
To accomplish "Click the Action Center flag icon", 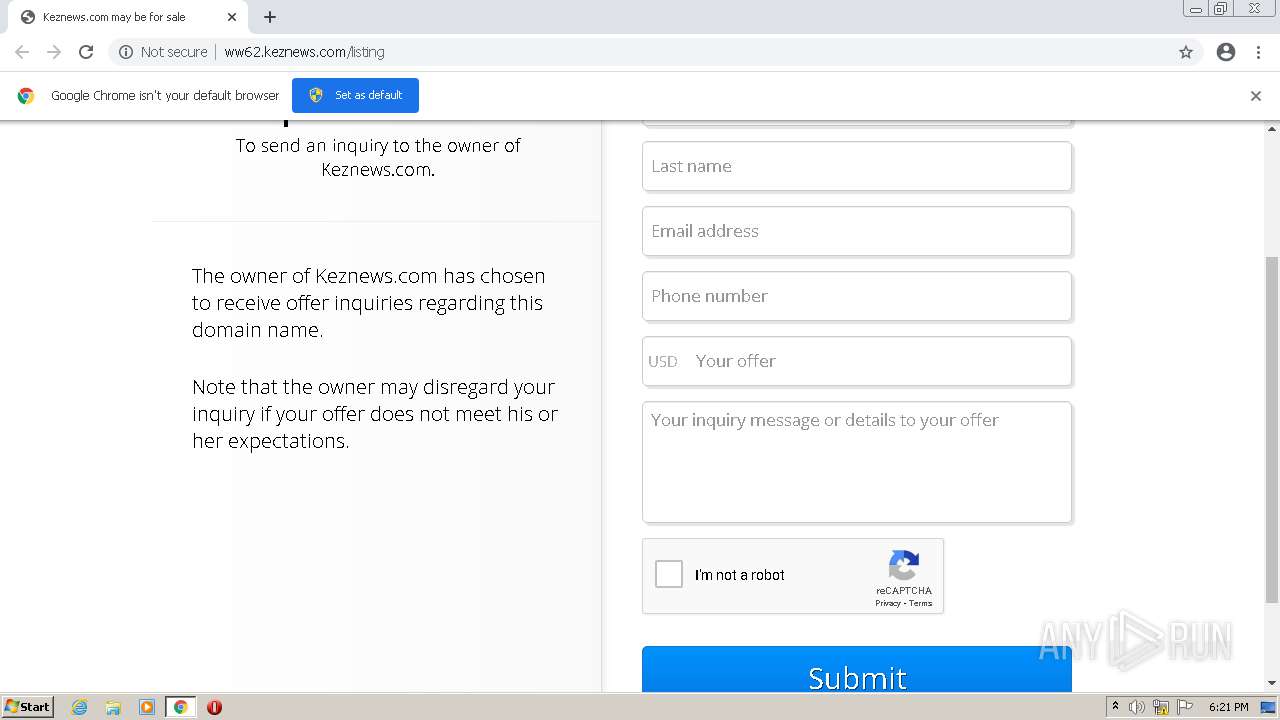I will pyautogui.click(x=1185, y=707).
